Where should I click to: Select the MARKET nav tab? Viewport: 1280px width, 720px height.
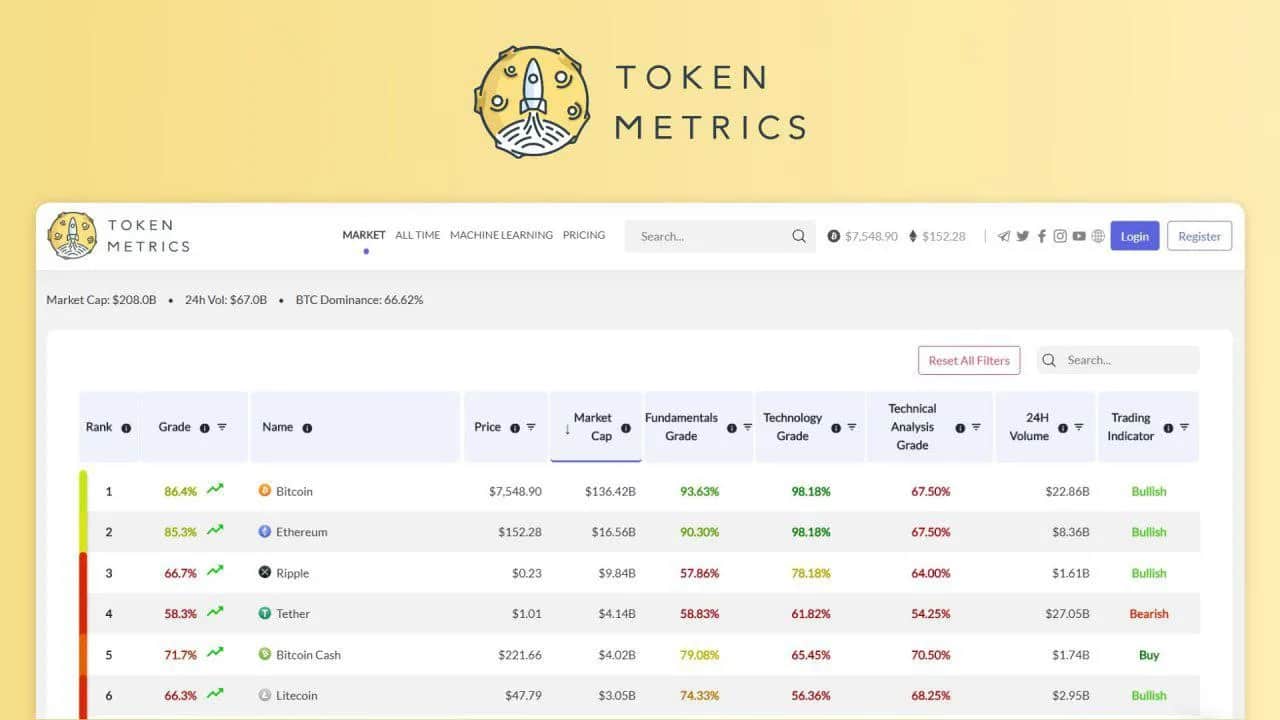click(364, 235)
